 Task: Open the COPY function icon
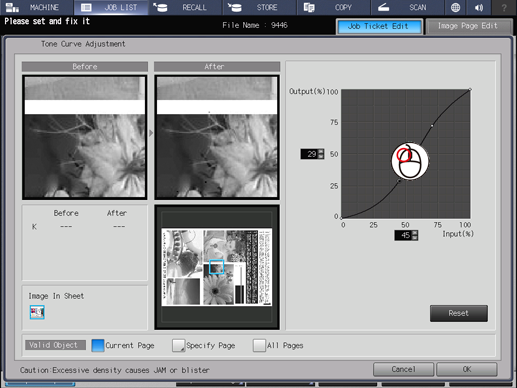(x=309, y=7)
